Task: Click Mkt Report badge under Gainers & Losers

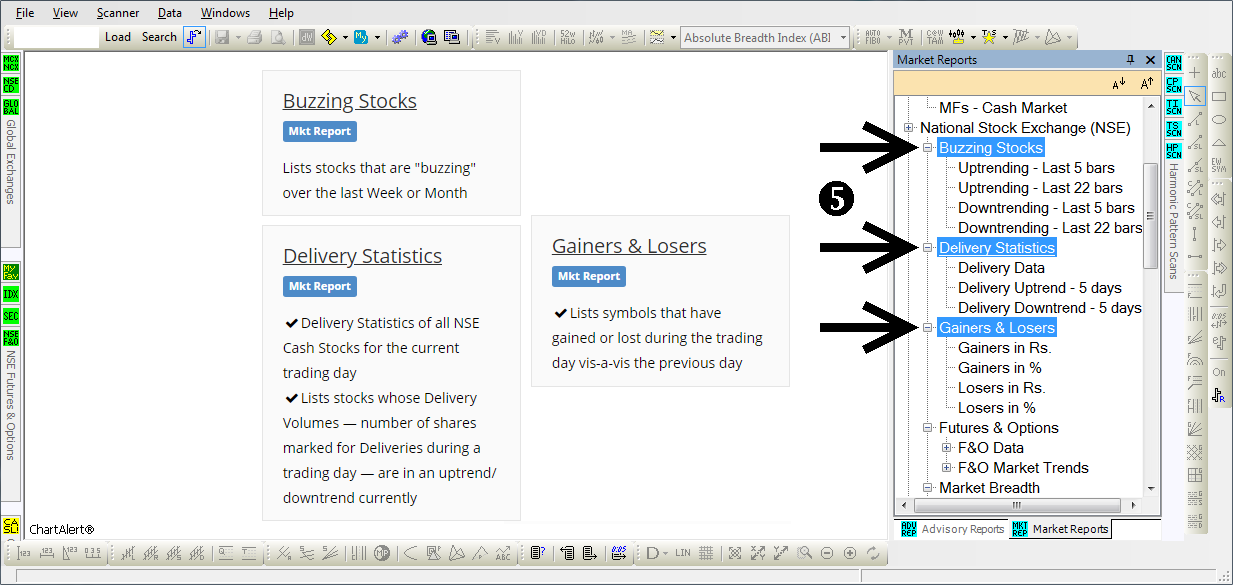Action: 588,276
